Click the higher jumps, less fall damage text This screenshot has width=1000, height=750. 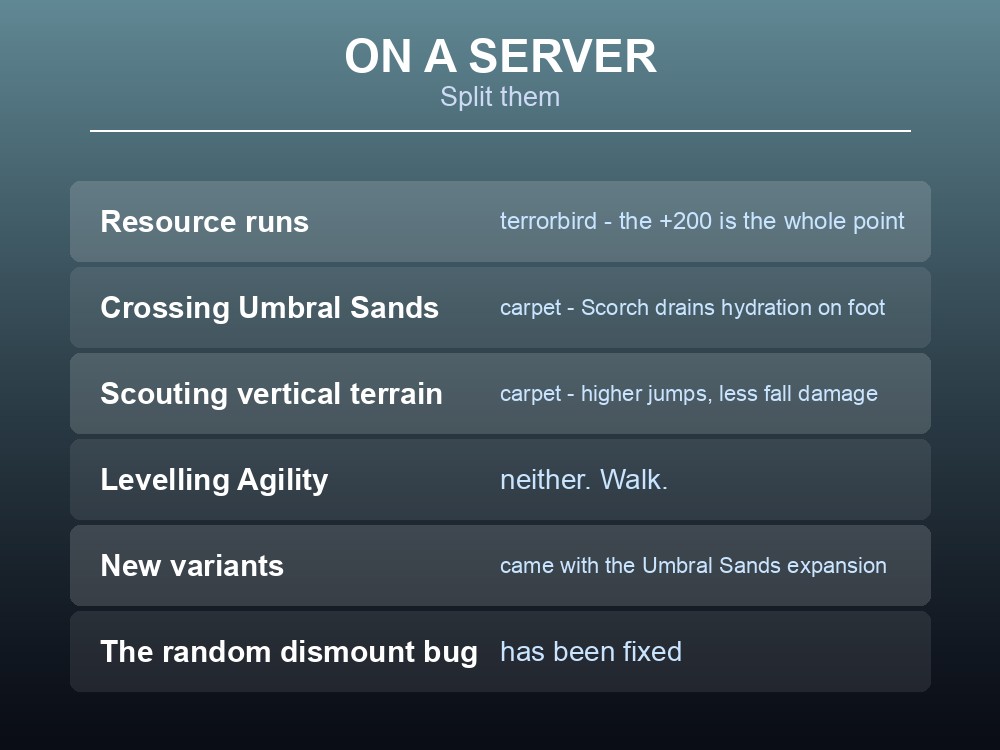[729, 393]
